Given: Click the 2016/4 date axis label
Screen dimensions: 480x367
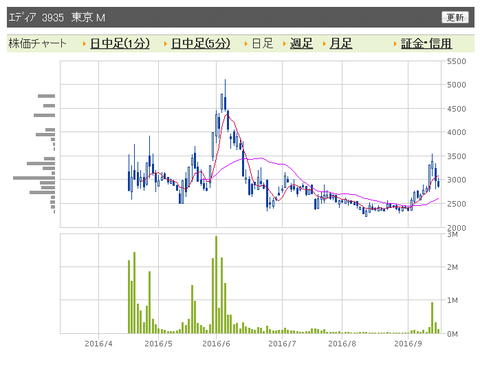Looking at the screenshot, I should tap(99, 344).
